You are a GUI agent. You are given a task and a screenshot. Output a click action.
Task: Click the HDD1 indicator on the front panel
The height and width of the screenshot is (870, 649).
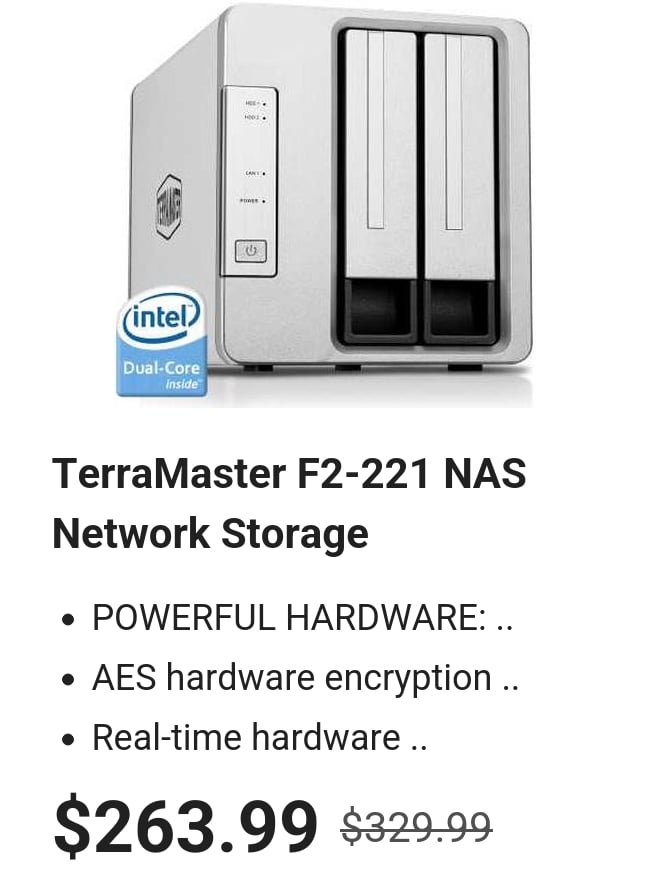point(255,104)
